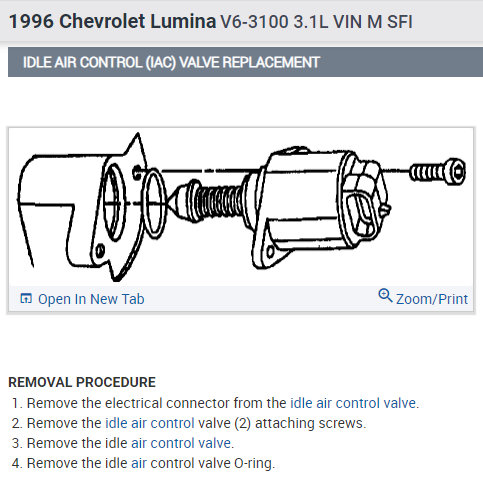
Task: Open 'air control valve' link in step 3
Action: coord(181,443)
